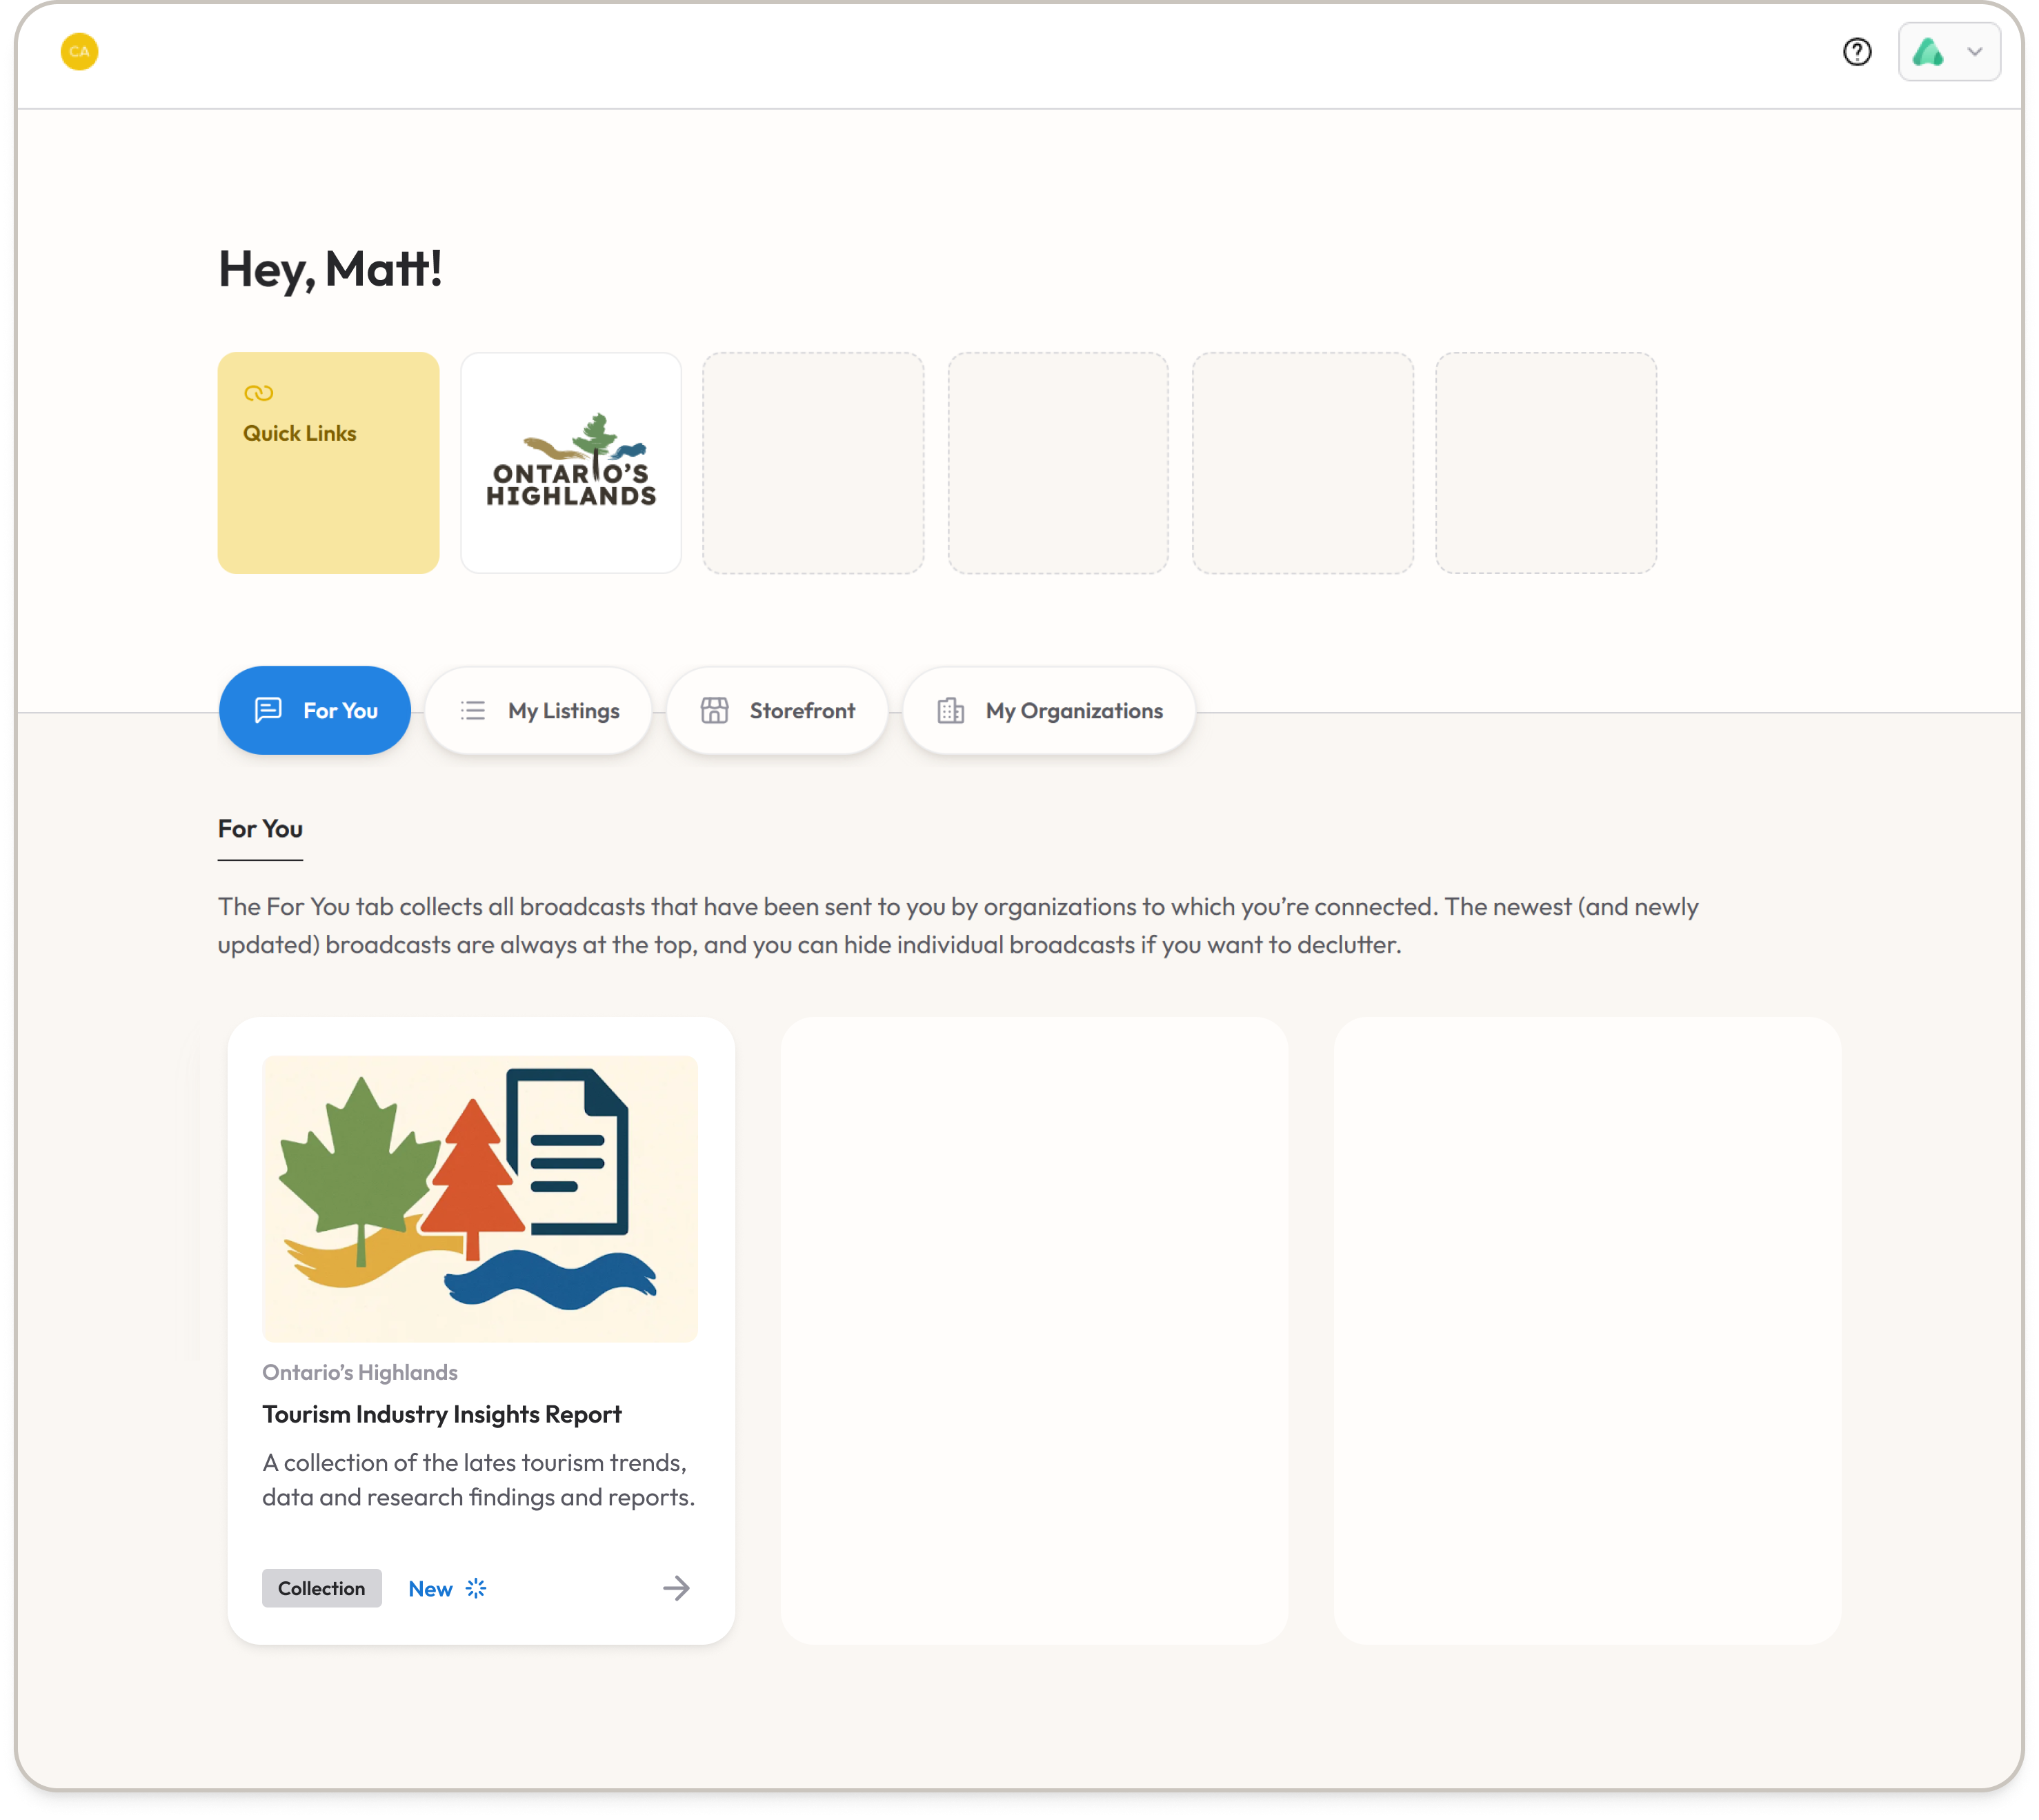Open the Tourism Industry Insights Report title
This screenshot has width=2039, height=1820.
click(x=442, y=1414)
